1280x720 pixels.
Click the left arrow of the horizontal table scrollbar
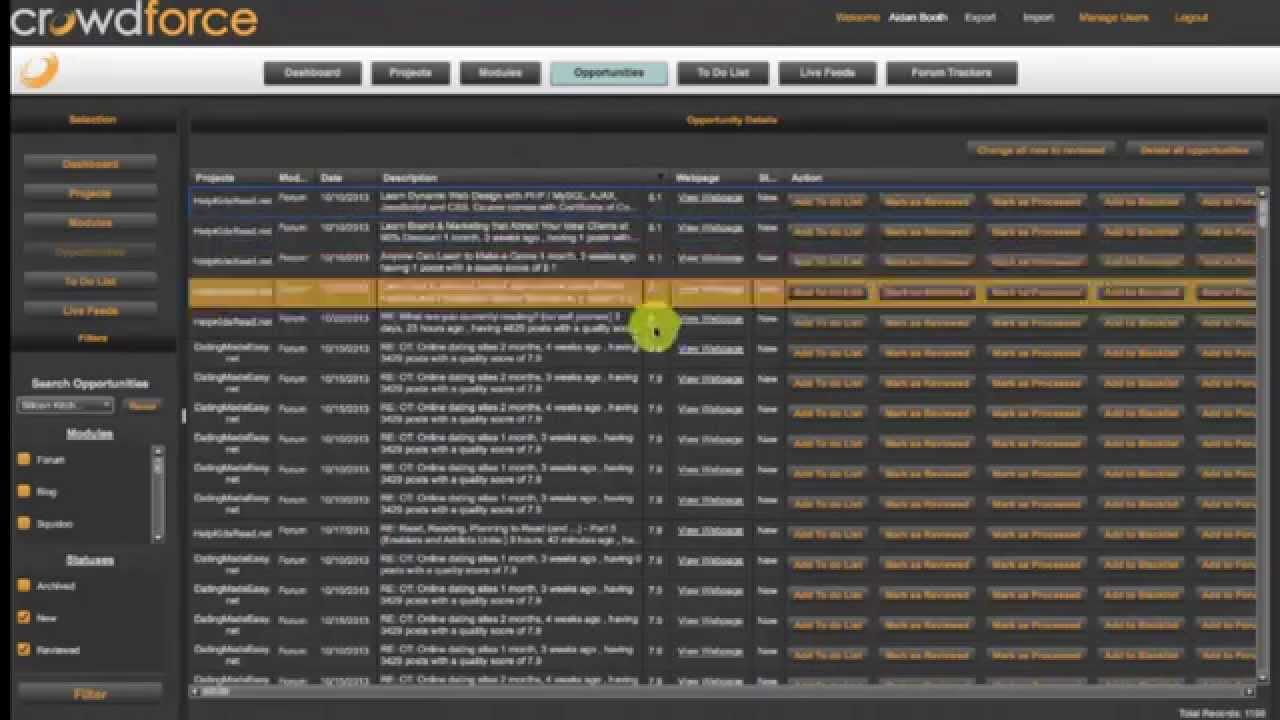(x=196, y=691)
